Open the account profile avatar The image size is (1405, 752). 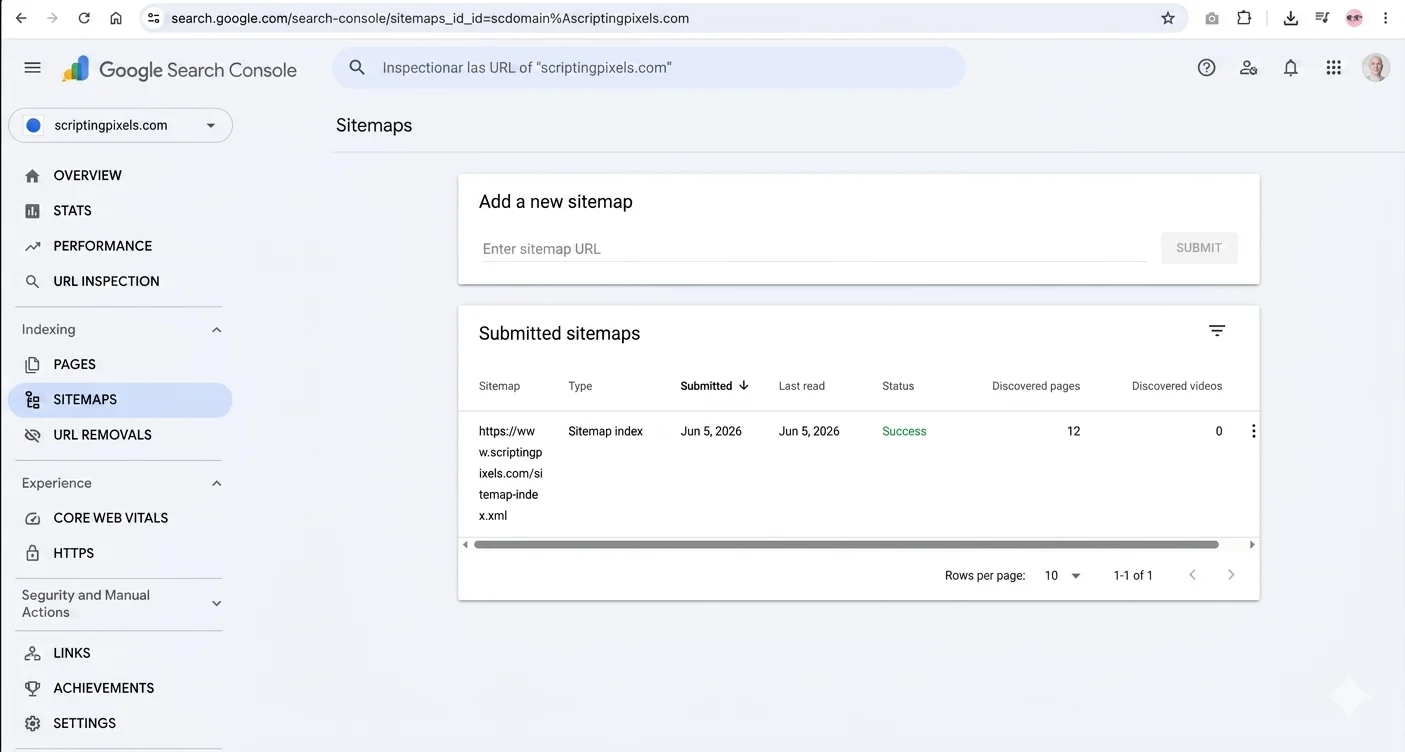(1376, 68)
